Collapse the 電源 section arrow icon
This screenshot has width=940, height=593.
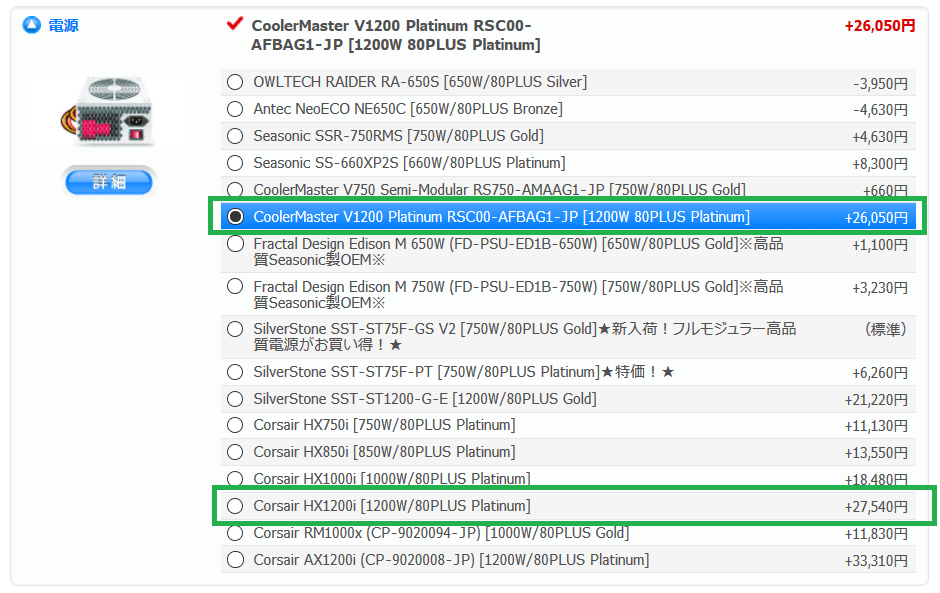point(31,25)
